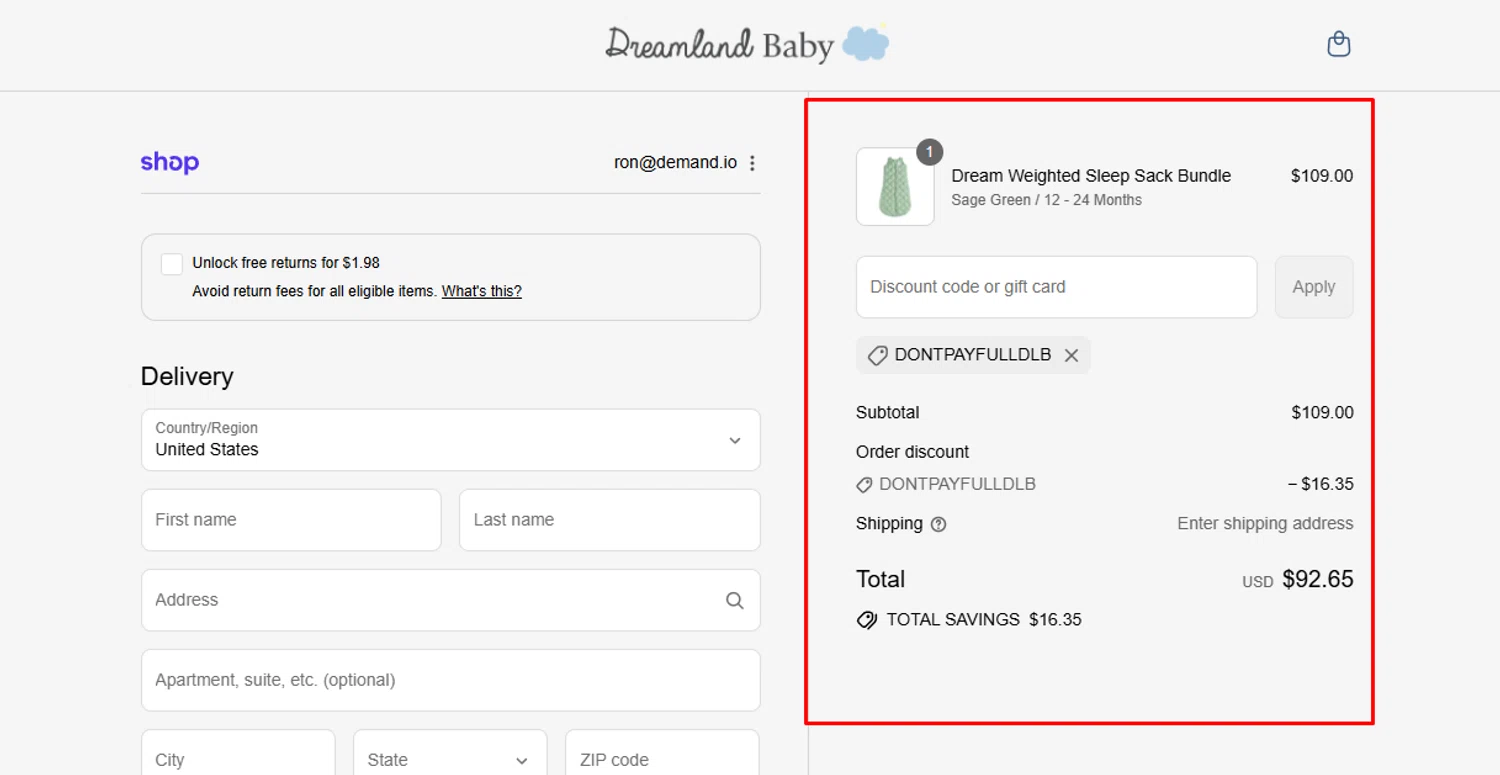Focus the Apartment, suite, etc. field
Image resolution: width=1500 pixels, height=775 pixels.
pos(451,680)
